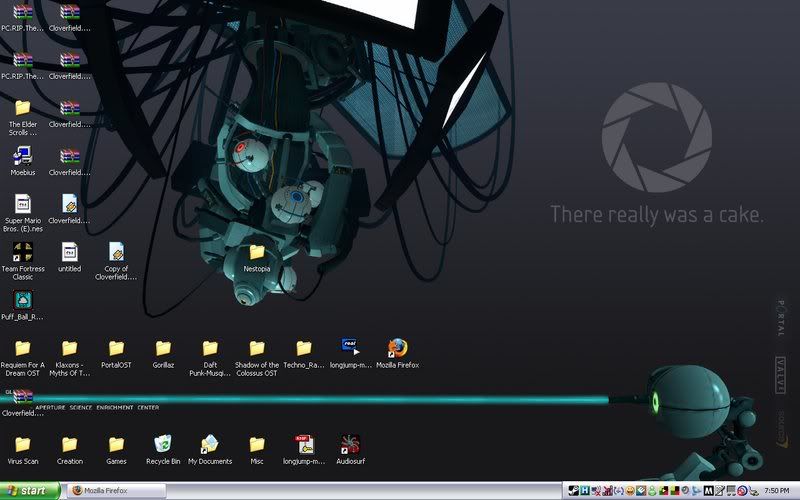Screen dimensions: 800x500
Task: Open the My Documents shortcut
Action: coord(210,444)
